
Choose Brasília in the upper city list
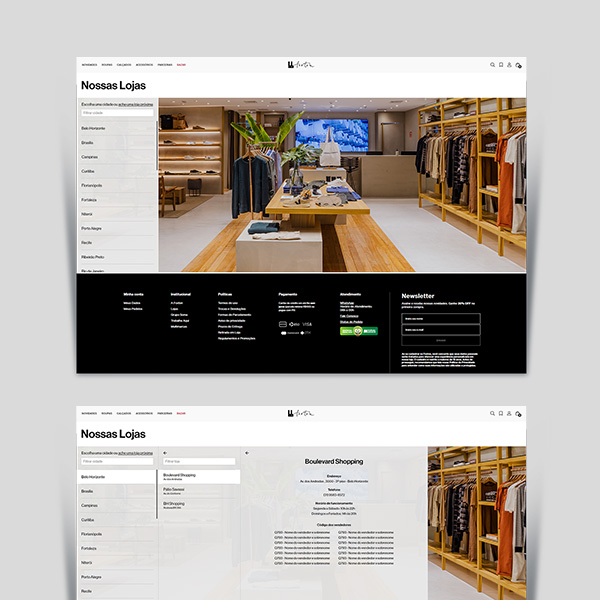pyautogui.click(x=88, y=144)
